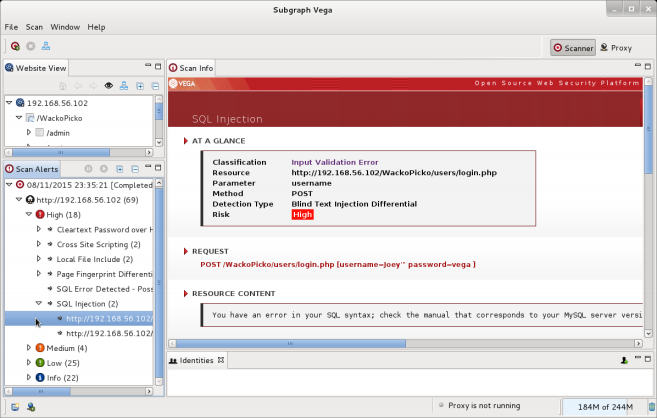Start a new scan from main toolbar

15,46
